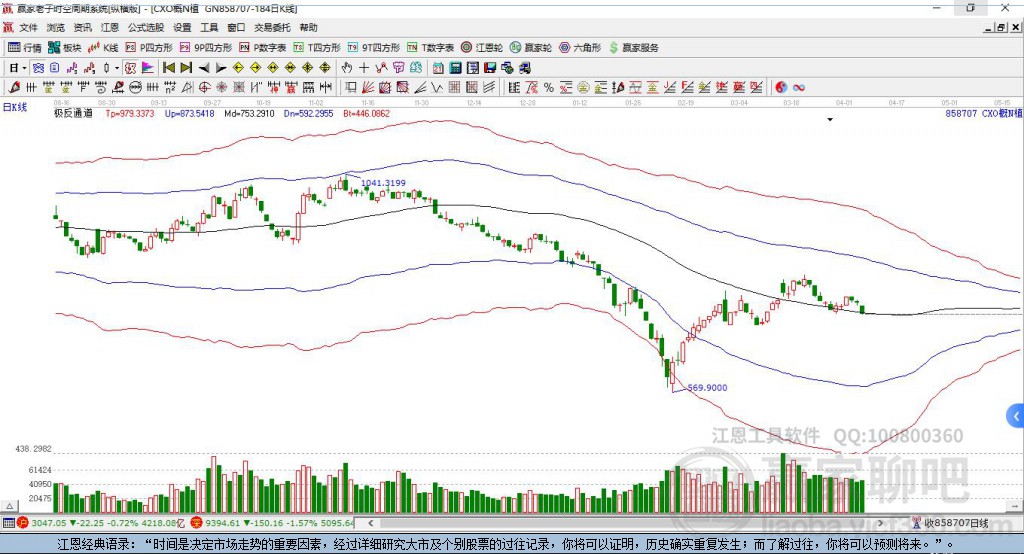1024x554 pixels.
Task: Open the 行情 quotes view
Action: pyautogui.click(x=25, y=48)
